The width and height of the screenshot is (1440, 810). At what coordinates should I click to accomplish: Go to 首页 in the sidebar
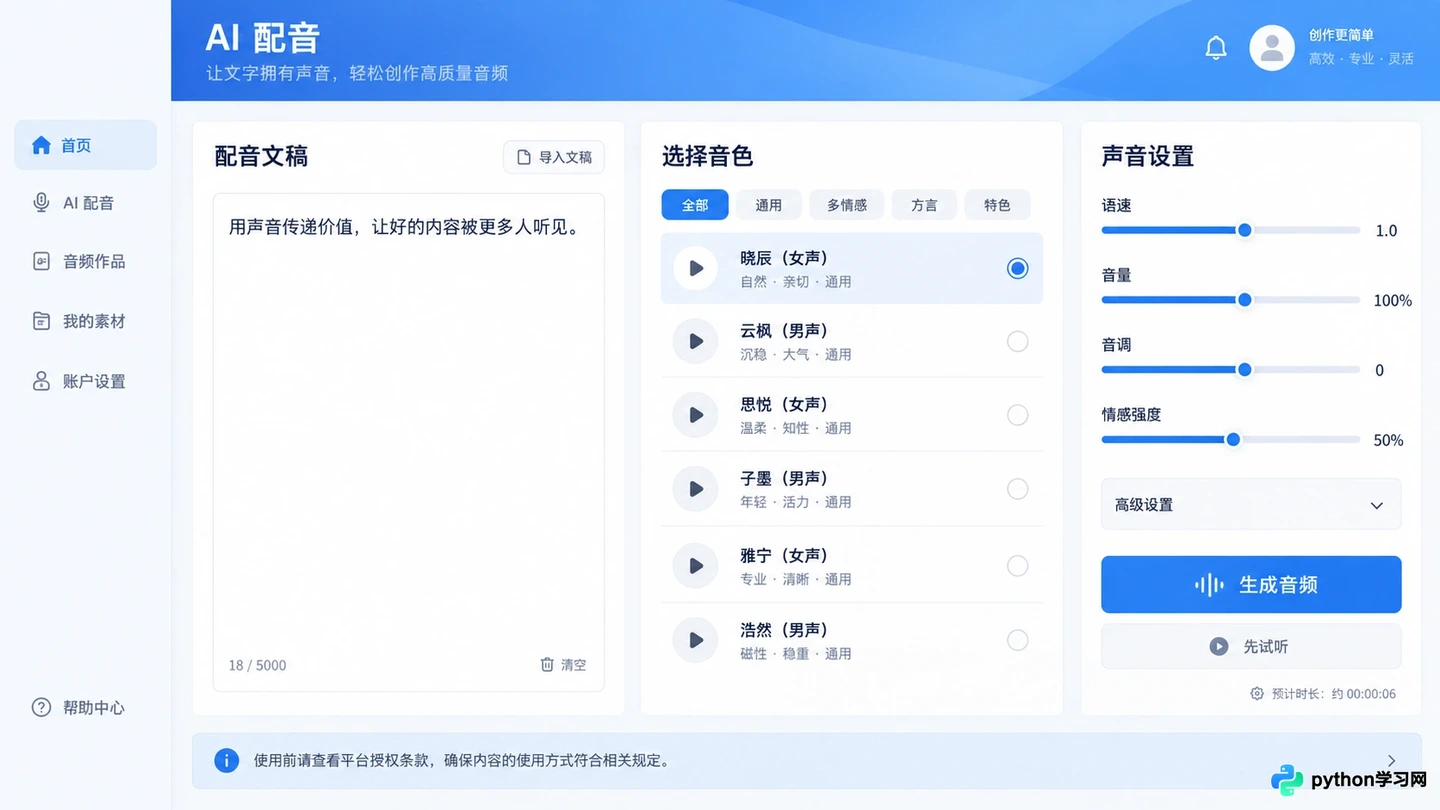coord(85,145)
